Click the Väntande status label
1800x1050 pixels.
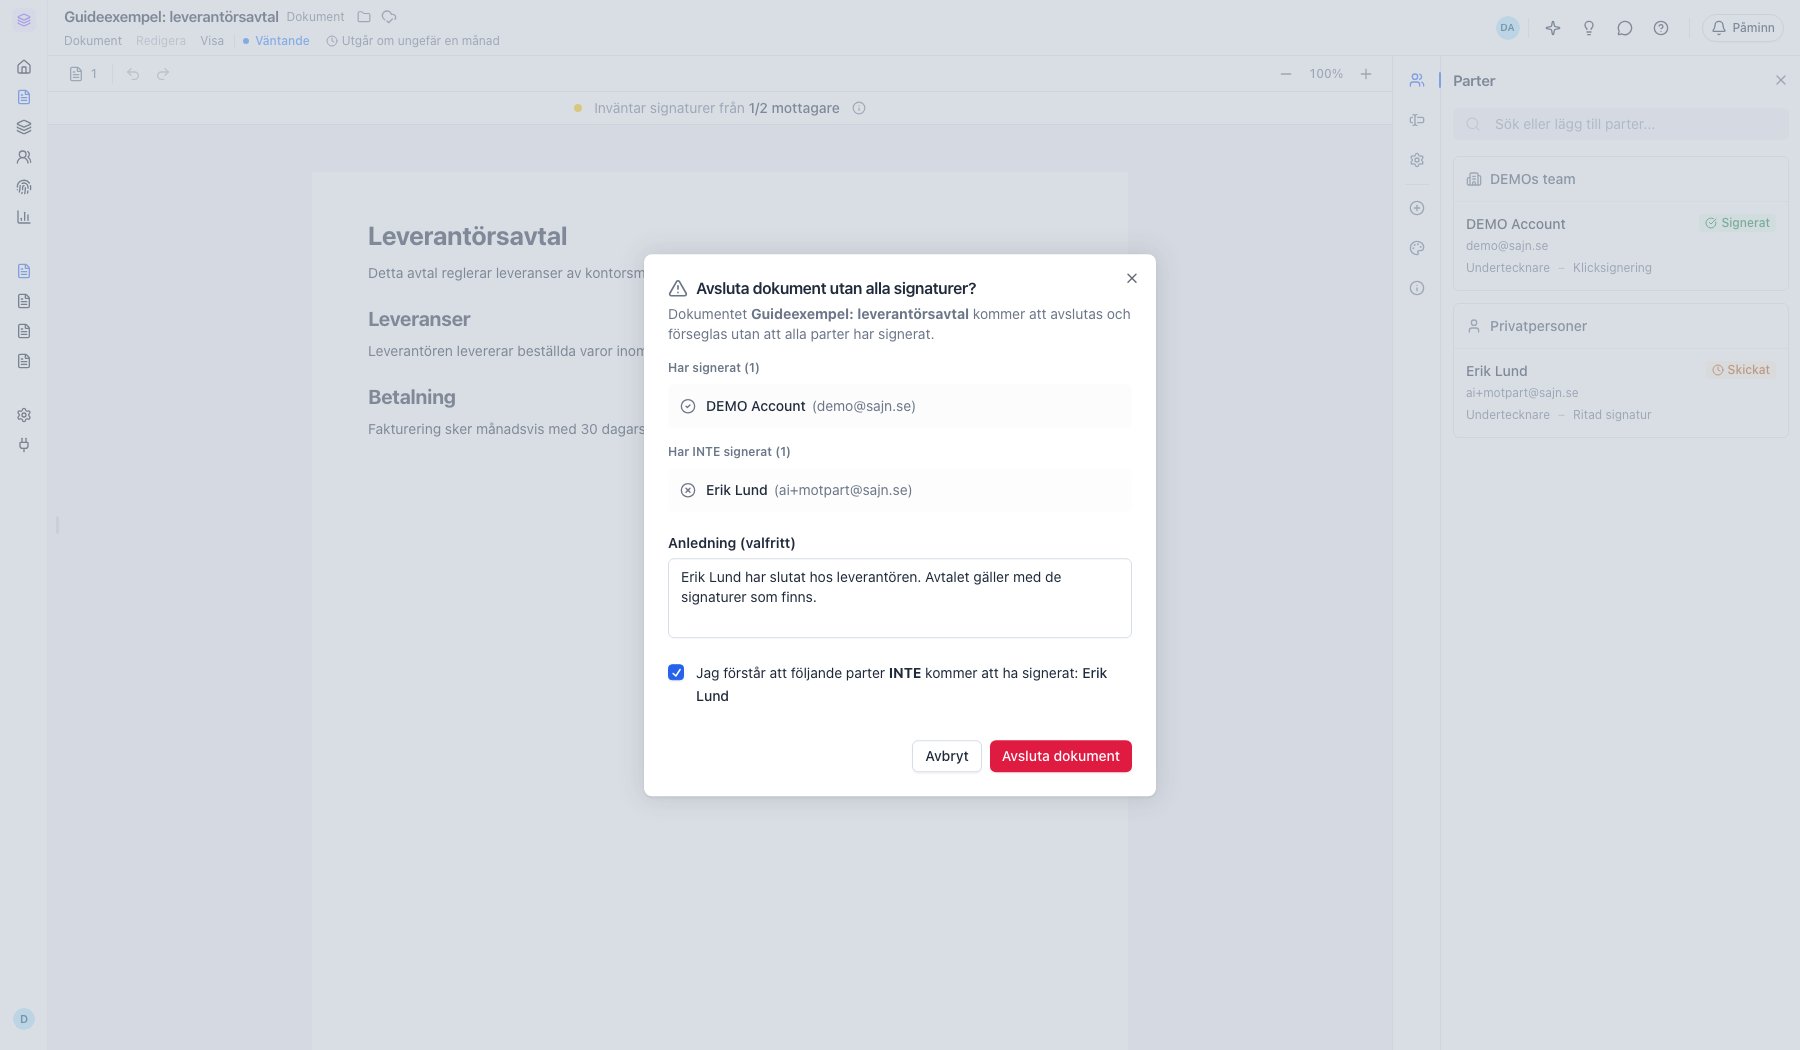coord(276,41)
